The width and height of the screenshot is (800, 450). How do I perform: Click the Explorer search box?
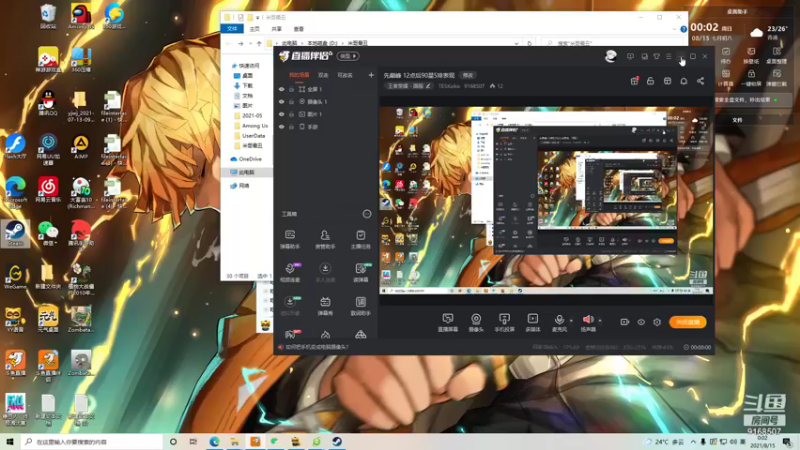(x=611, y=43)
